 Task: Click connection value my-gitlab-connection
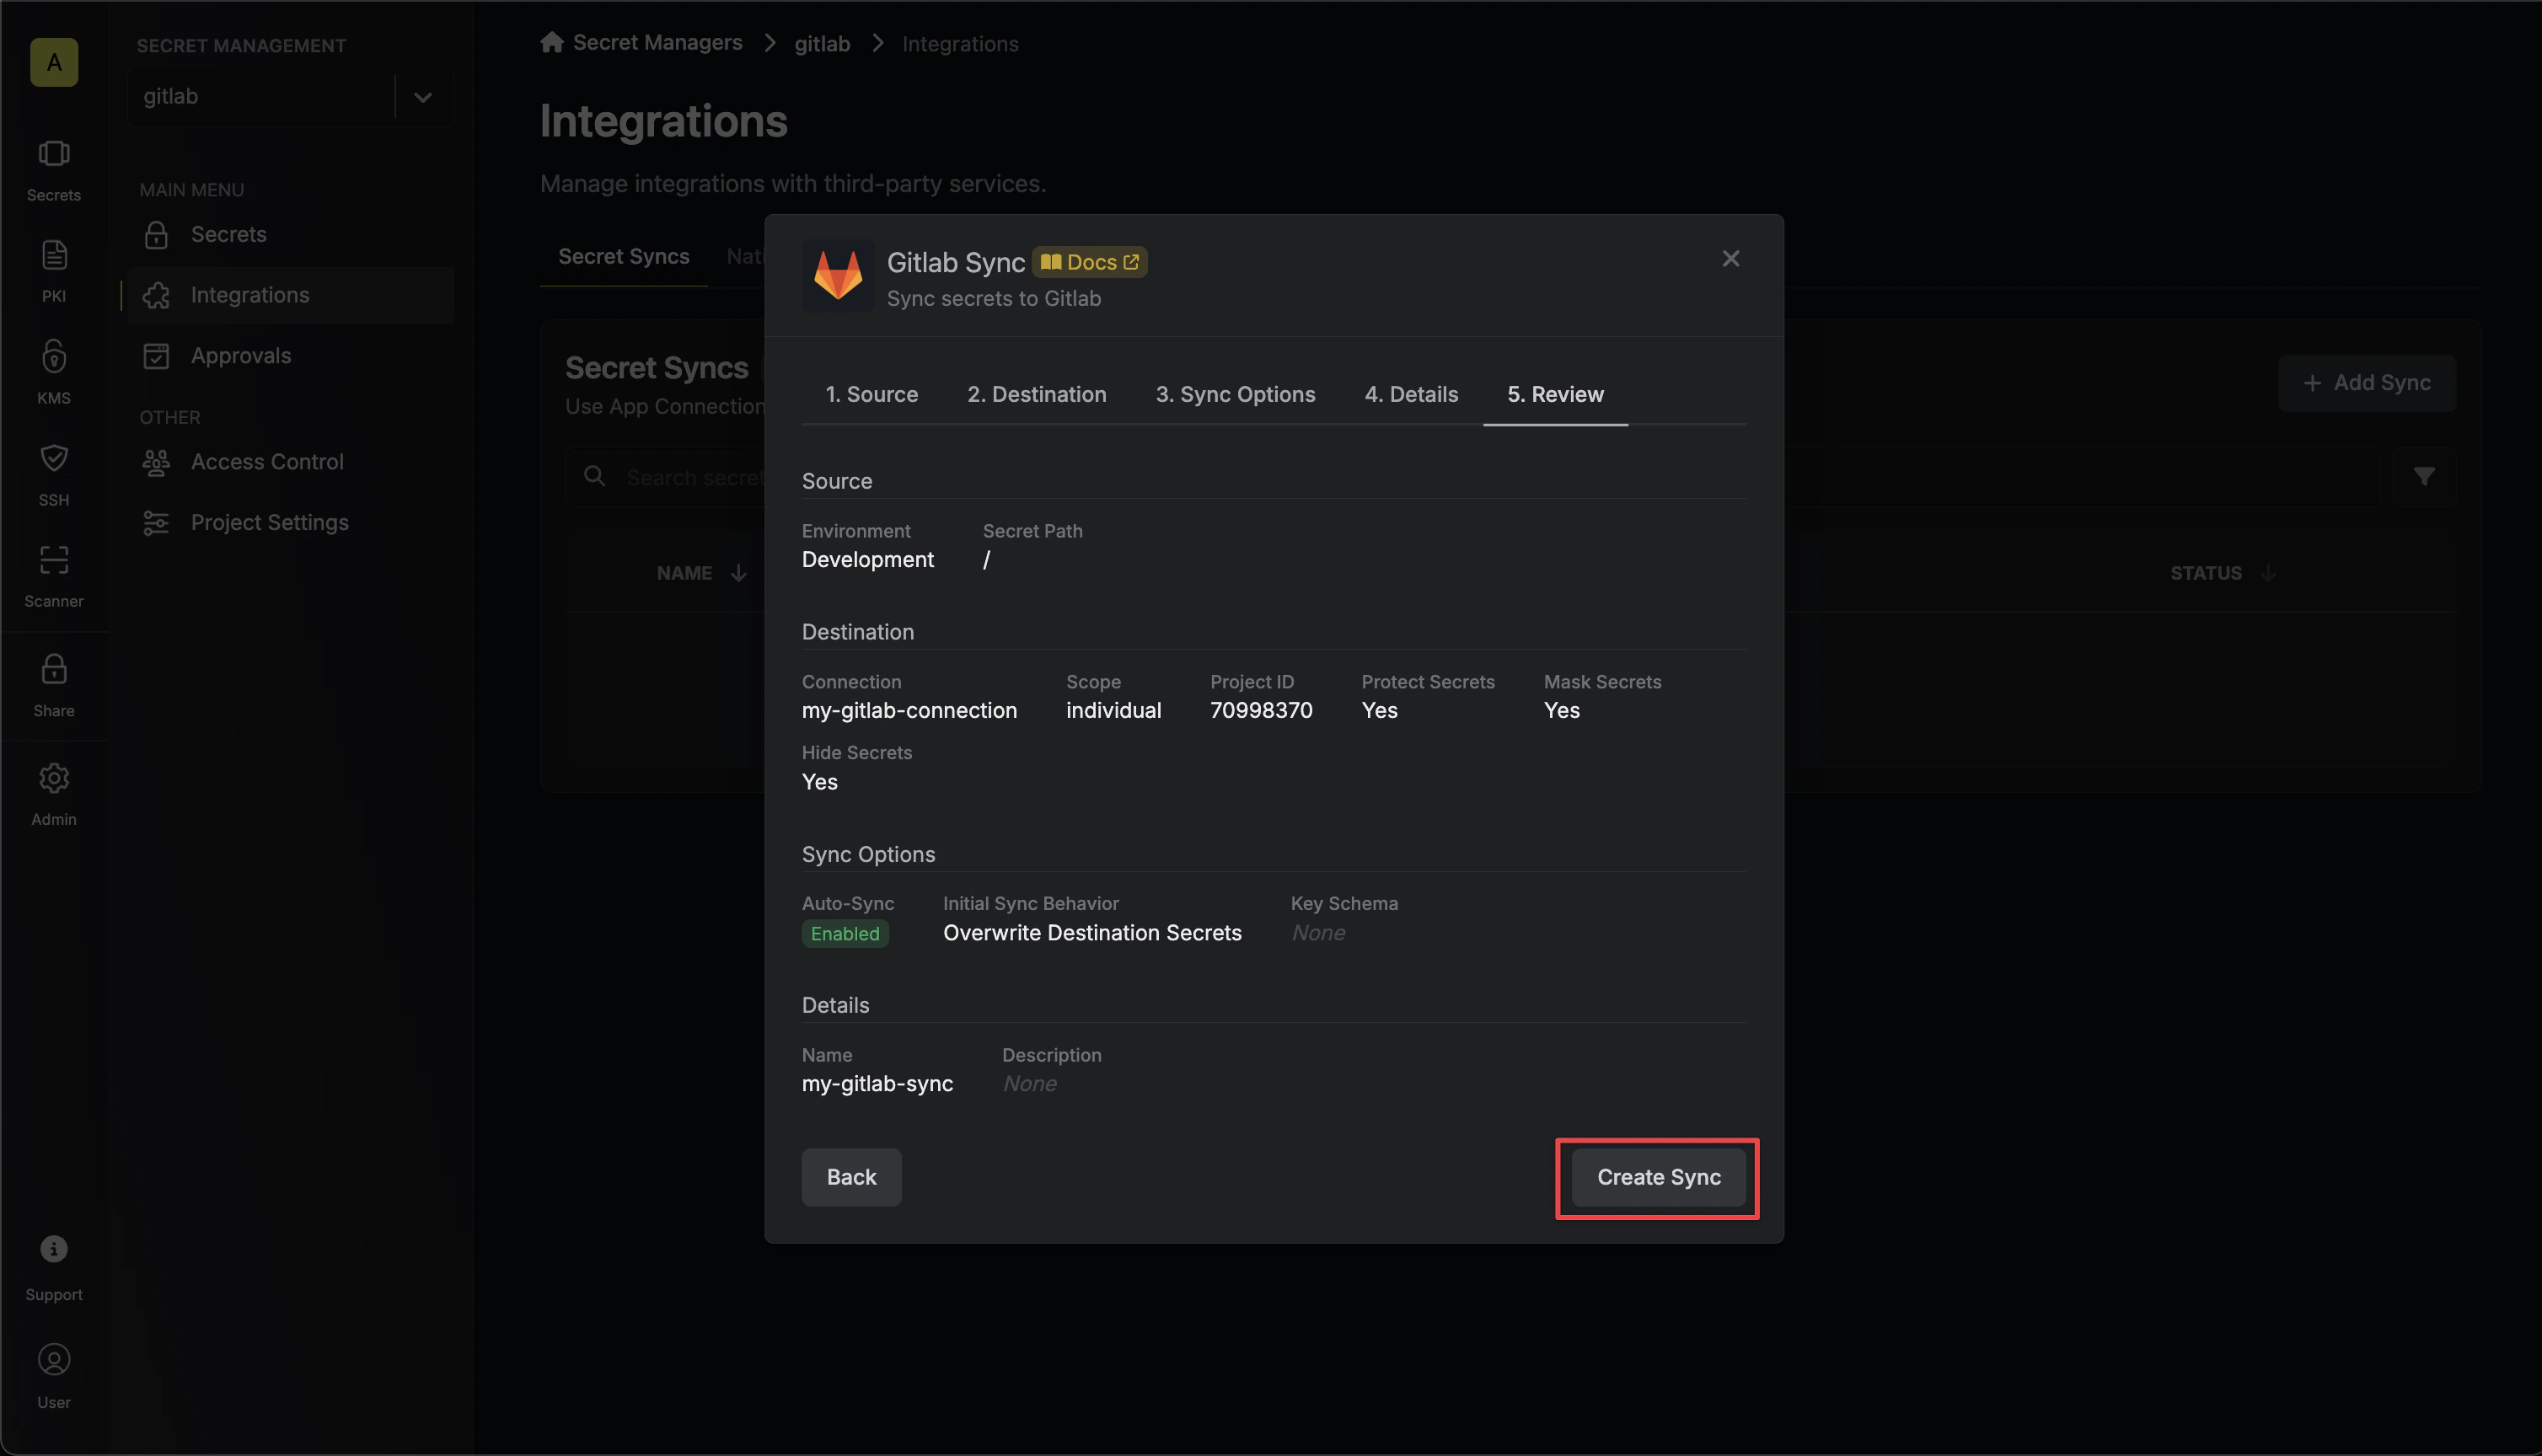coord(909,711)
